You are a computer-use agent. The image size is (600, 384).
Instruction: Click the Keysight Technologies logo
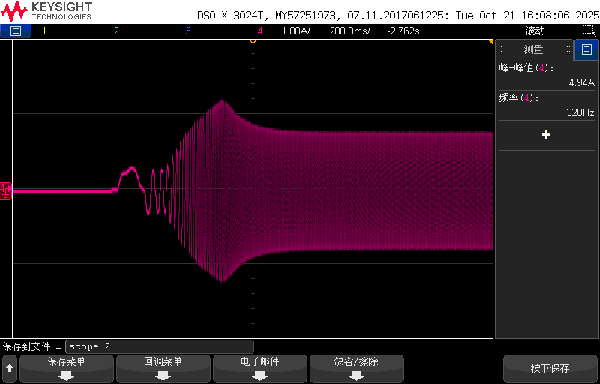[47, 11]
